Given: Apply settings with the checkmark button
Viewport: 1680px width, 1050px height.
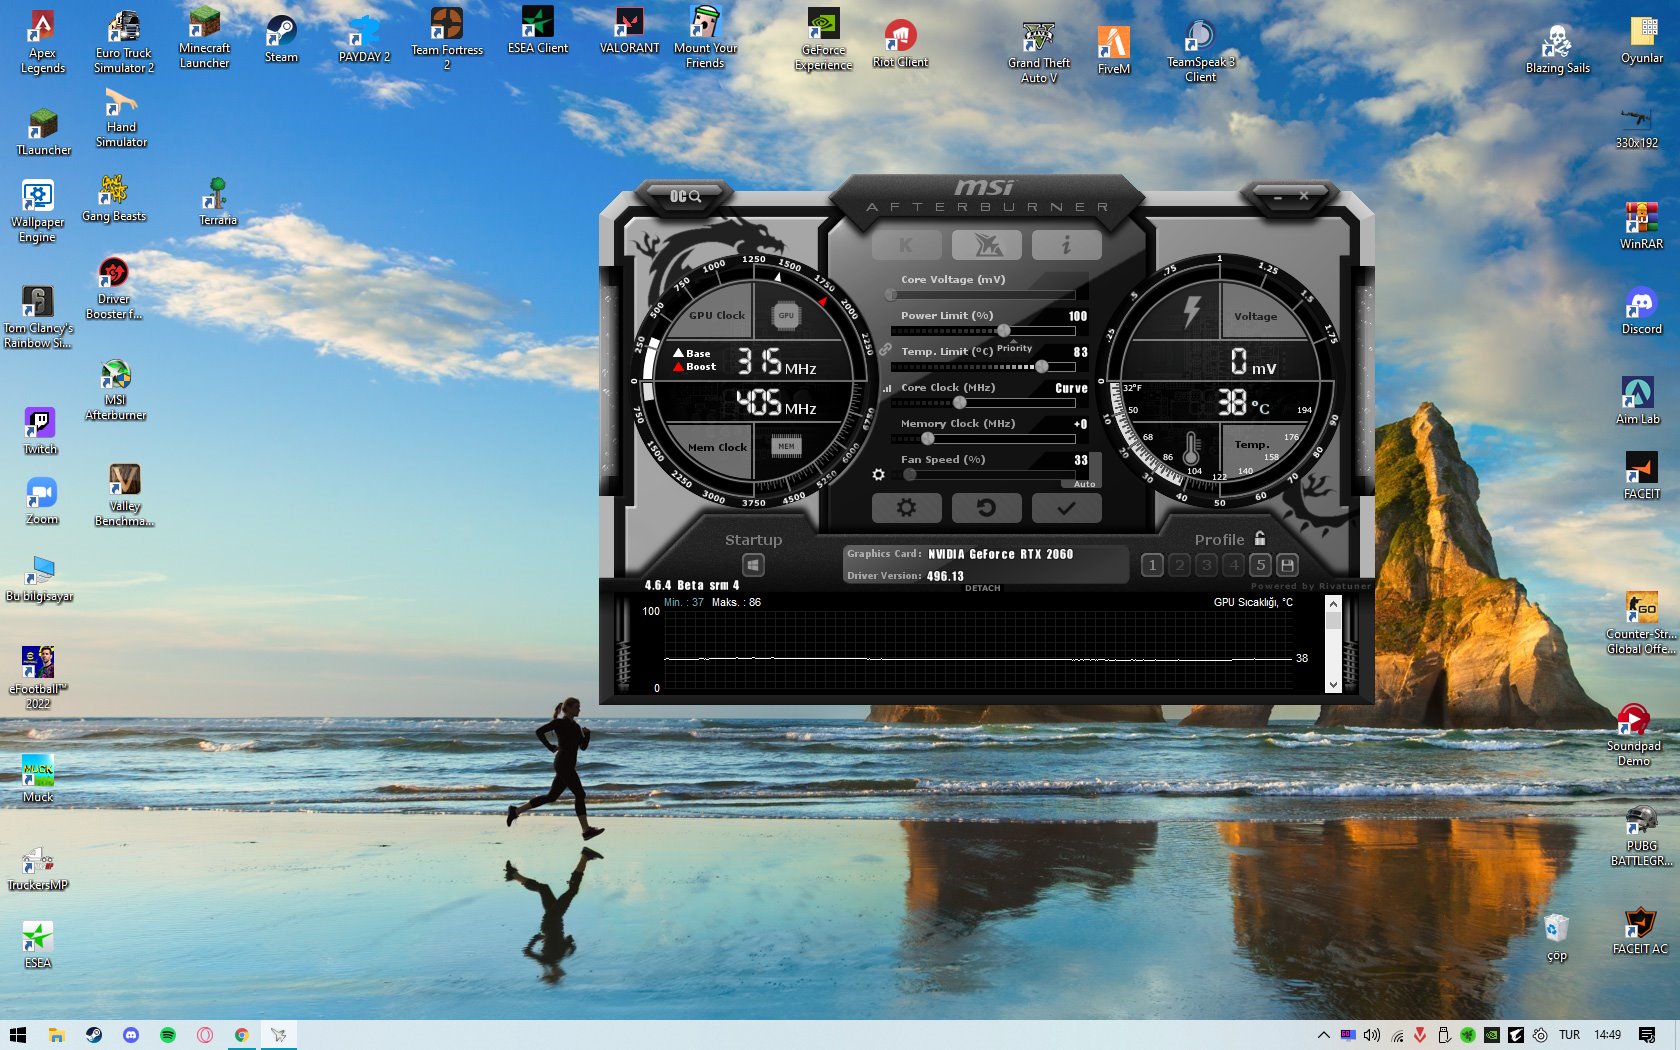Looking at the screenshot, I should tap(1066, 508).
